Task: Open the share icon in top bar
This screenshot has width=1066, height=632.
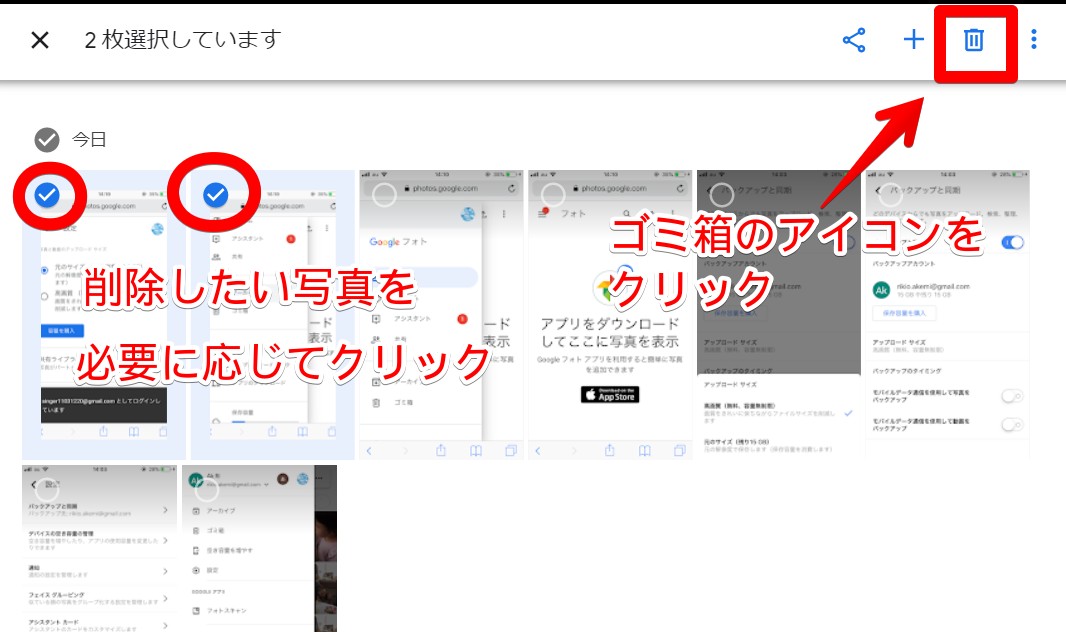Action: click(x=854, y=40)
